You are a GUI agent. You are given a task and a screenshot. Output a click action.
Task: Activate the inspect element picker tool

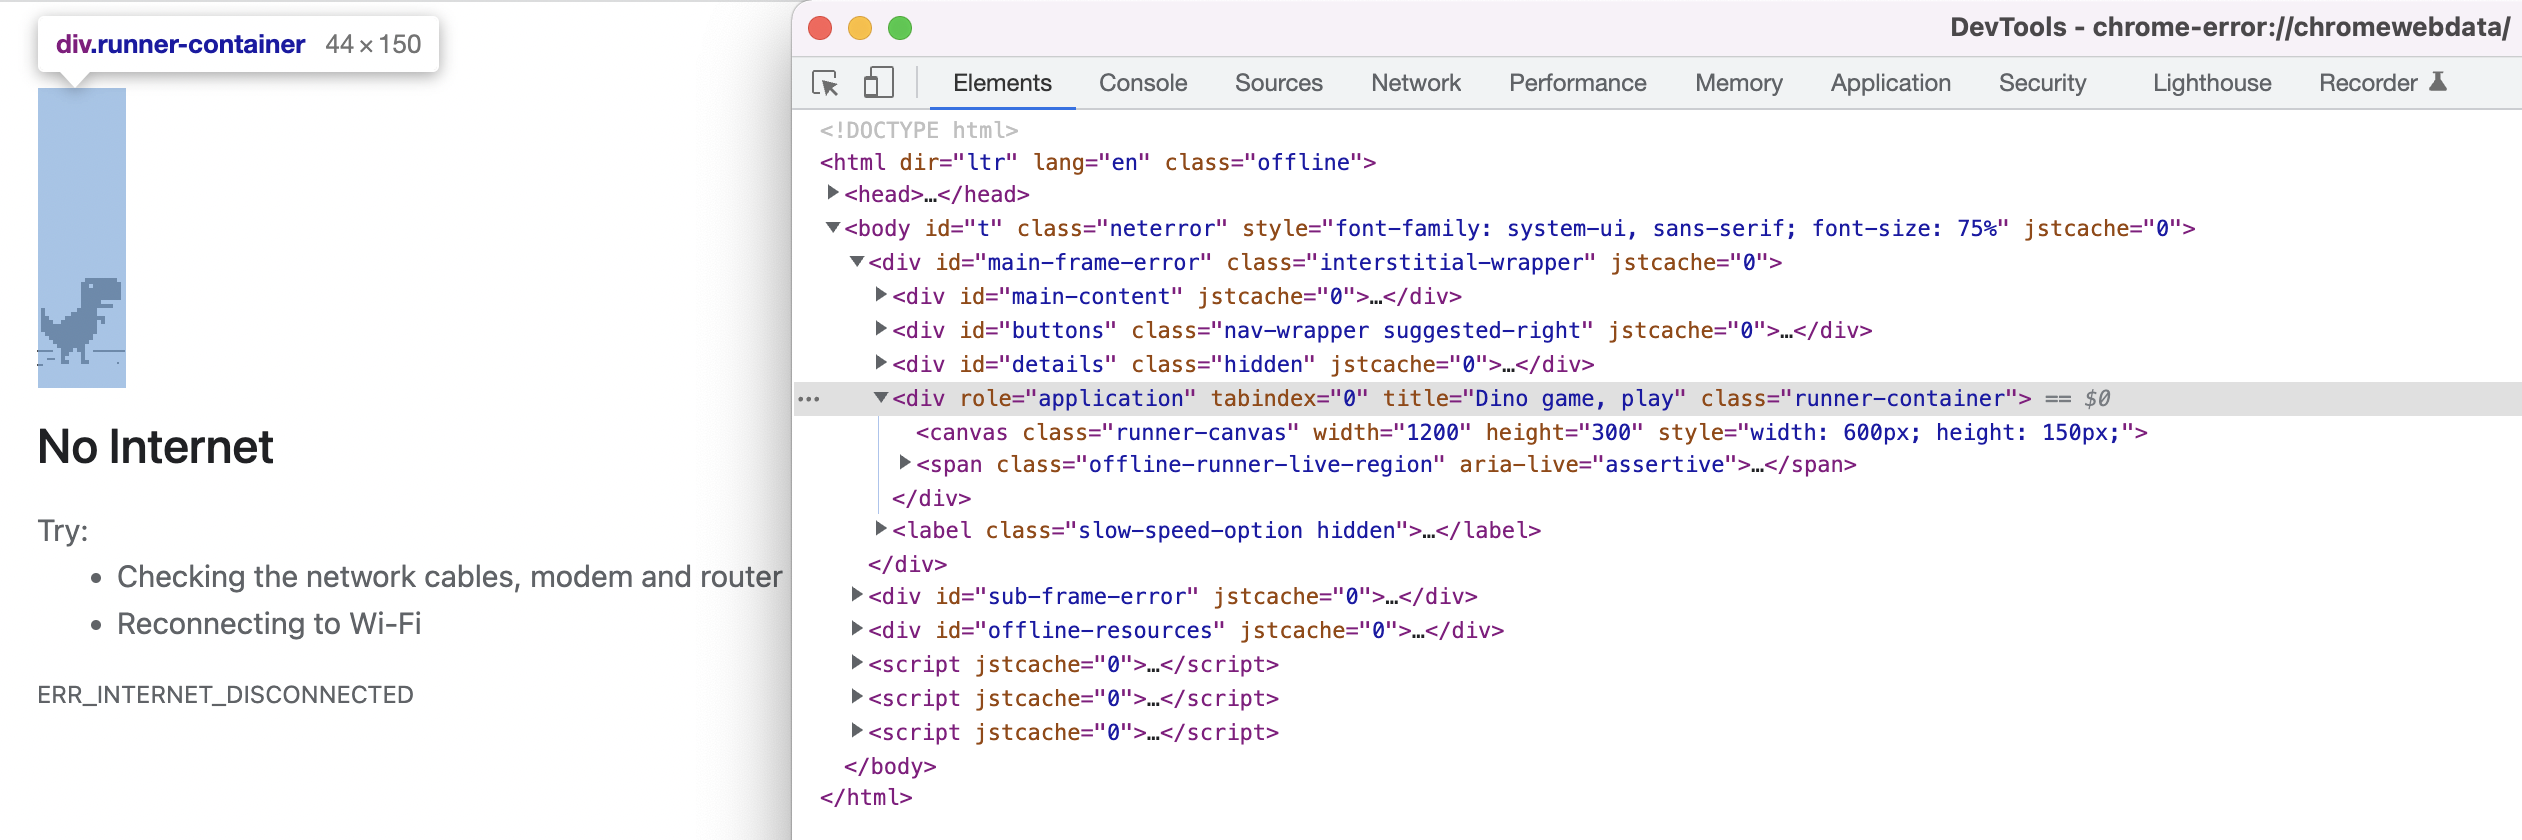point(825,83)
